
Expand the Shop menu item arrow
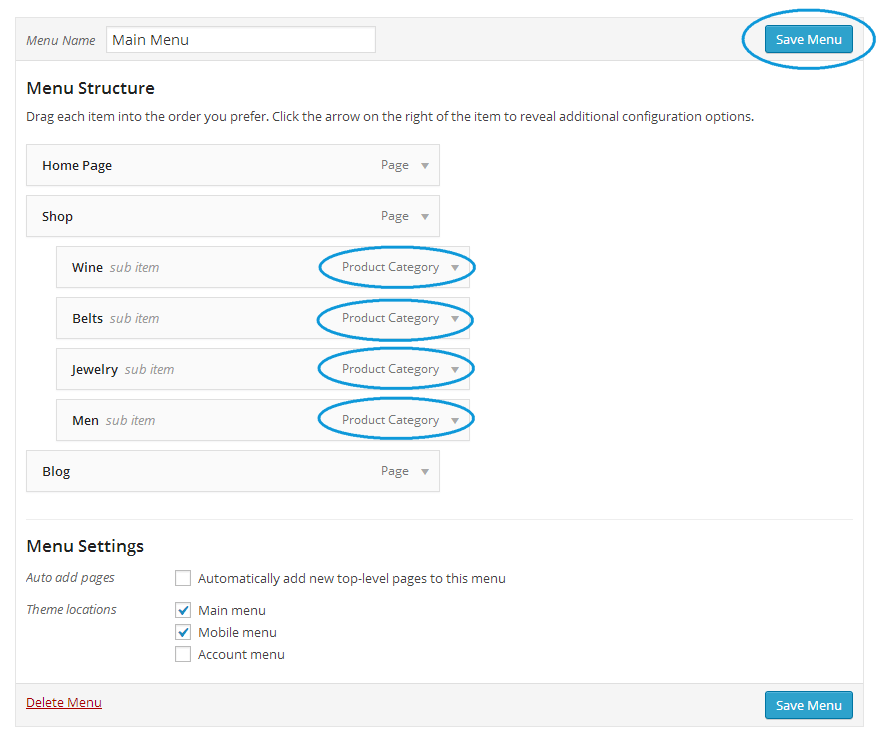[x=425, y=217]
